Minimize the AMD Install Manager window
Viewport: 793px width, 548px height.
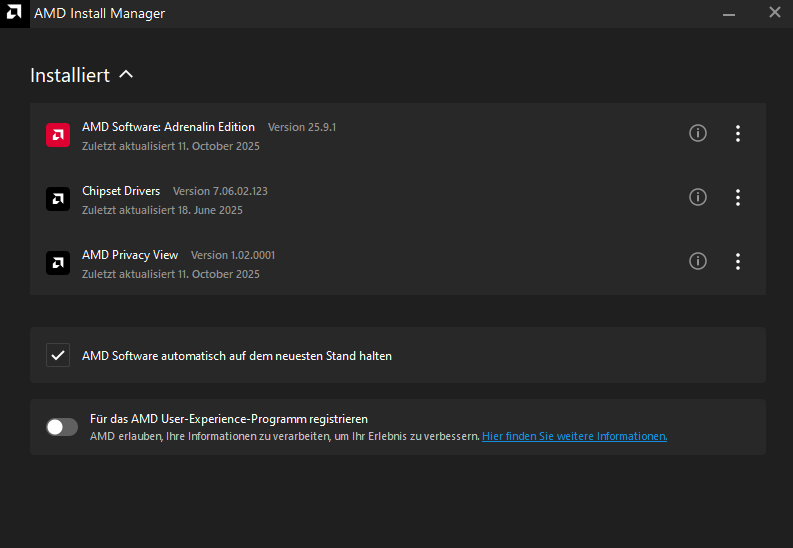(x=729, y=14)
